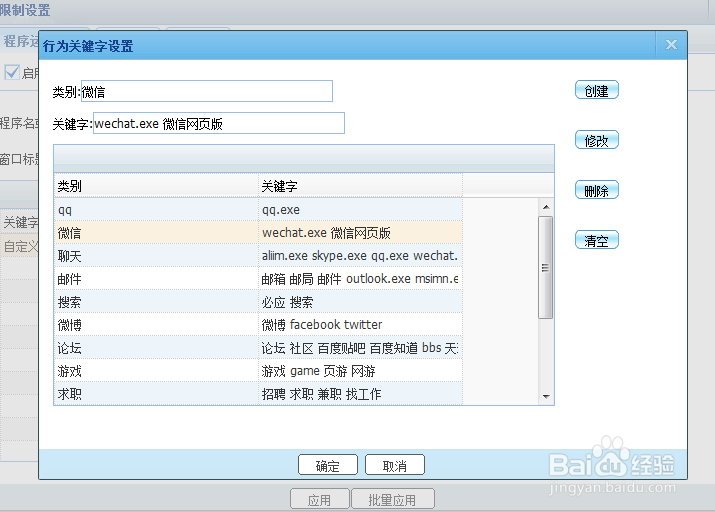Image resolution: width=715 pixels, height=512 pixels.
Task: Click the '论坛 社区 百度贴吧' keyword cell
Action: [x=360, y=348]
